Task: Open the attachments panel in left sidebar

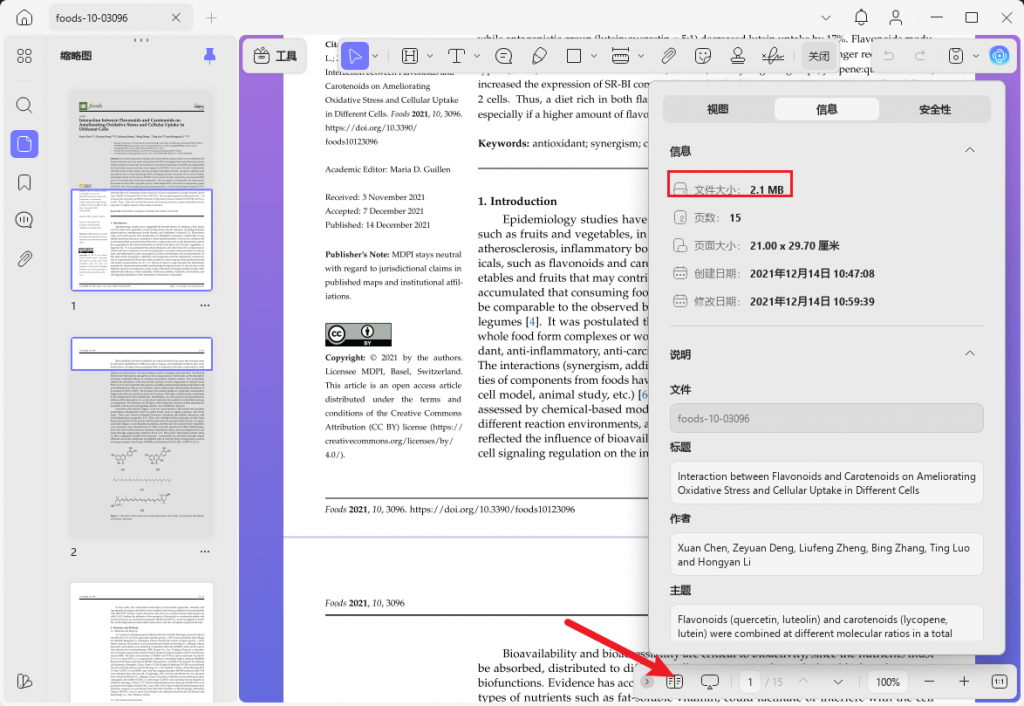Action: [x=25, y=259]
